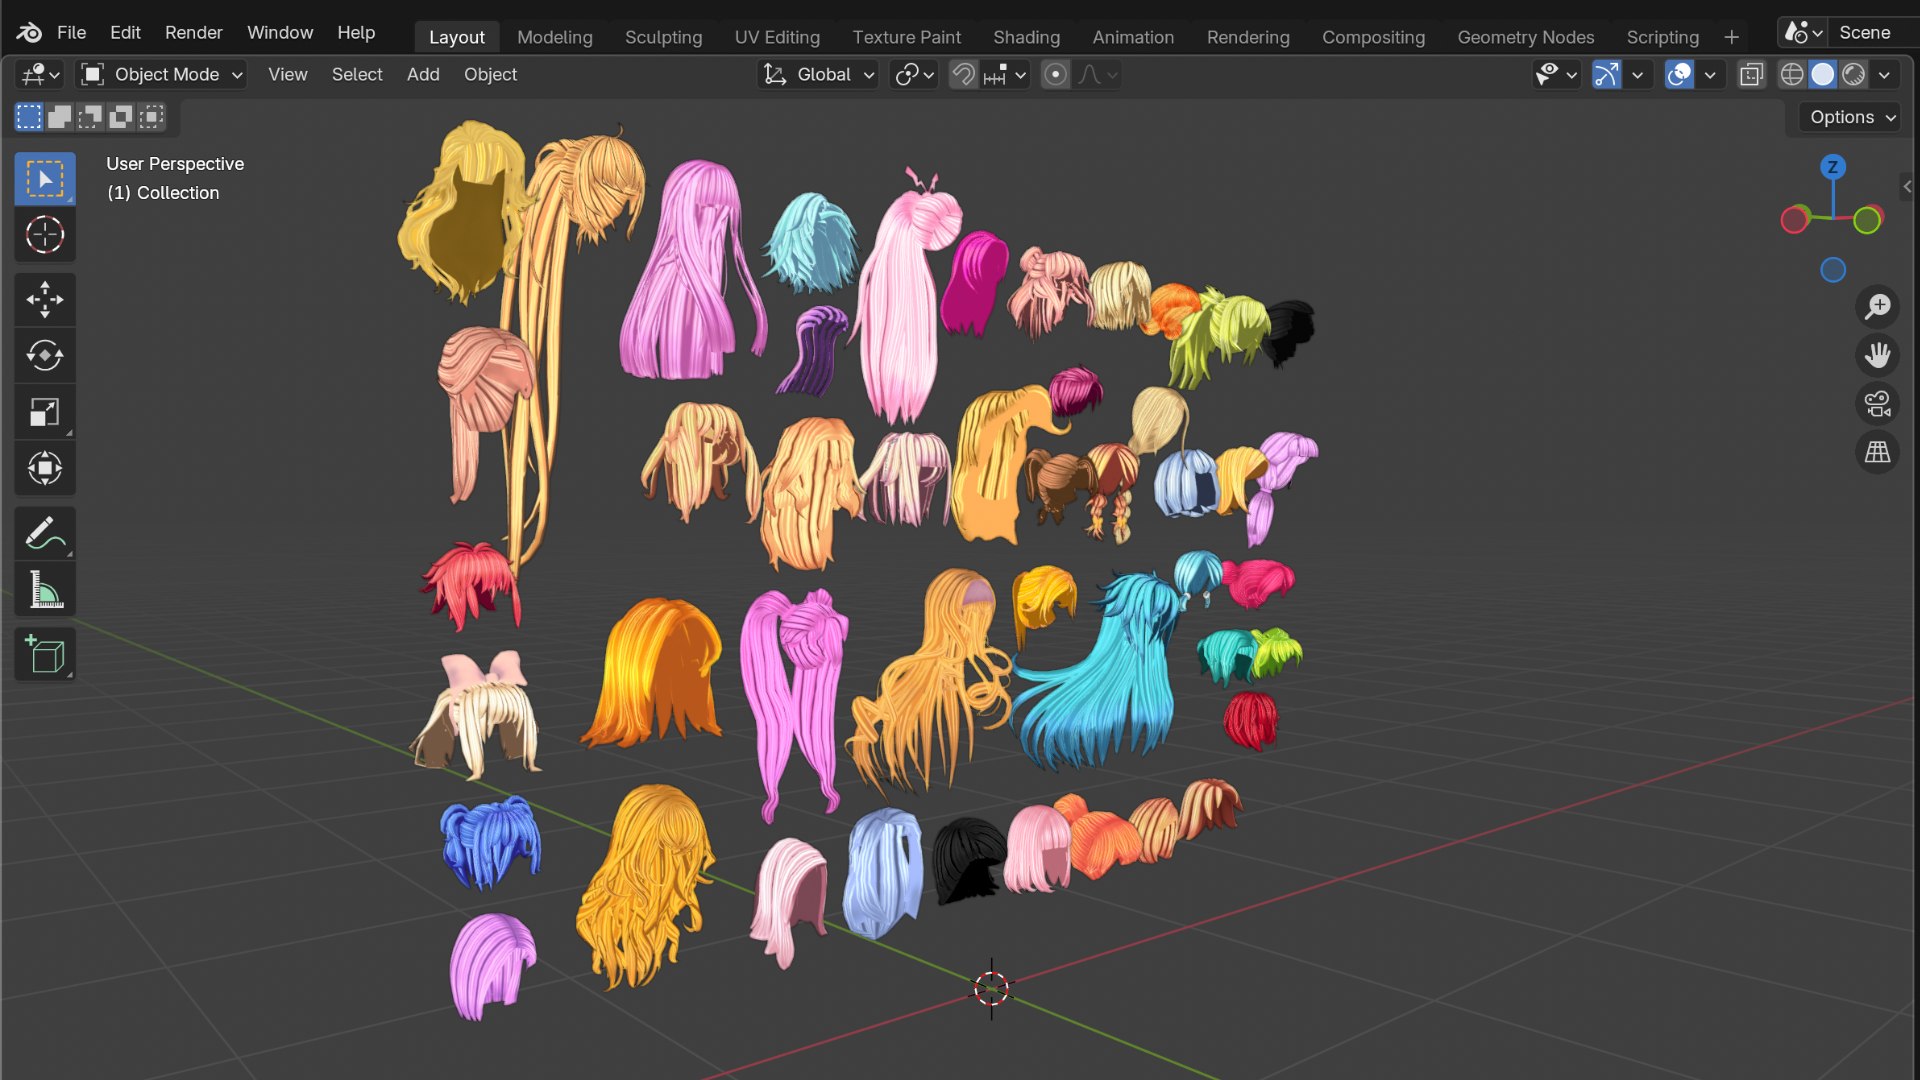
Task: Open the File menu
Action: (x=71, y=32)
